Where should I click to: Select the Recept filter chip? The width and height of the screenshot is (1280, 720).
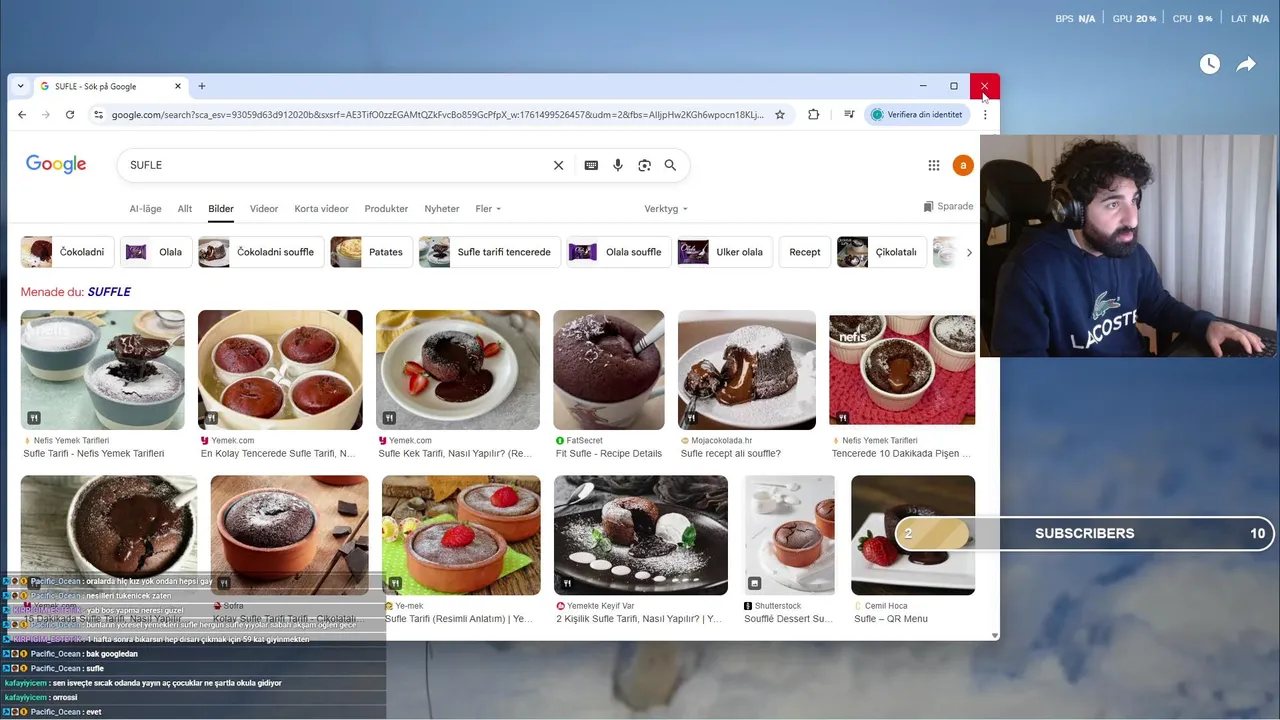point(804,252)
